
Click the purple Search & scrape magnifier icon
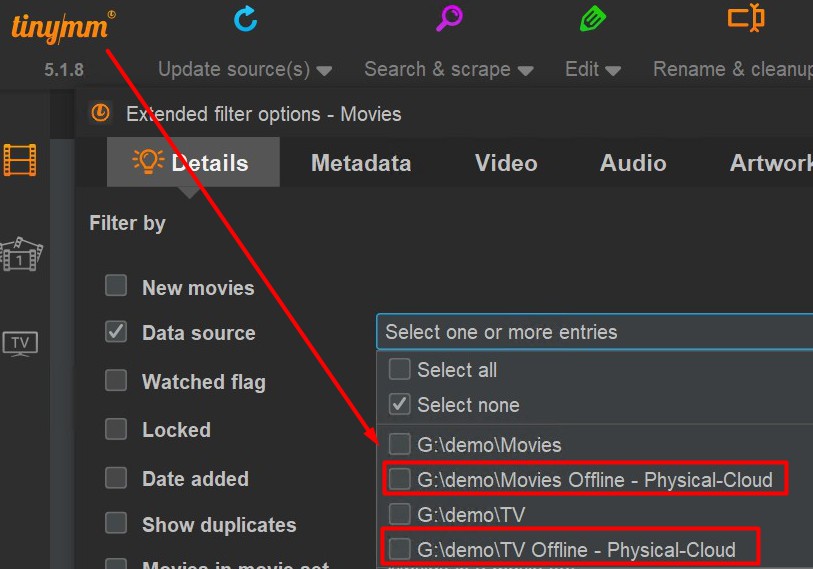tap(449, 19)
